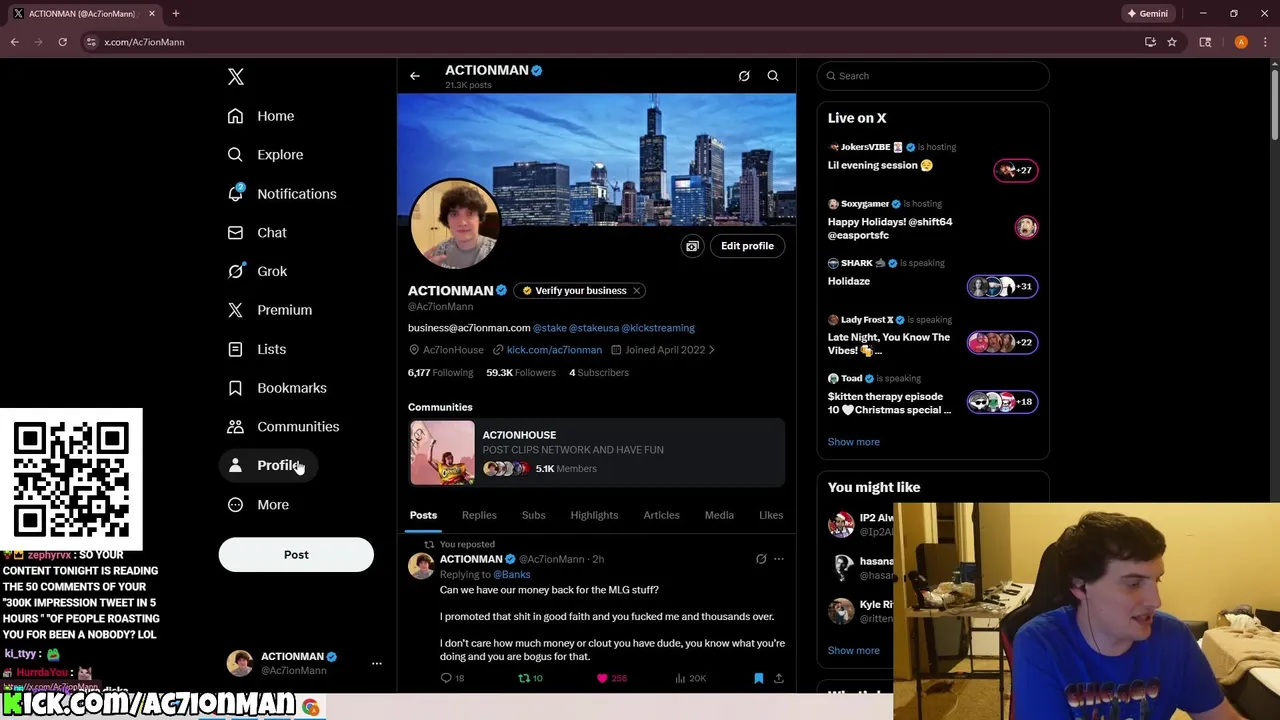Open Gemini in Chrome's title bar
Viewport: 1280px width, 720px height.
point(1147,14)
